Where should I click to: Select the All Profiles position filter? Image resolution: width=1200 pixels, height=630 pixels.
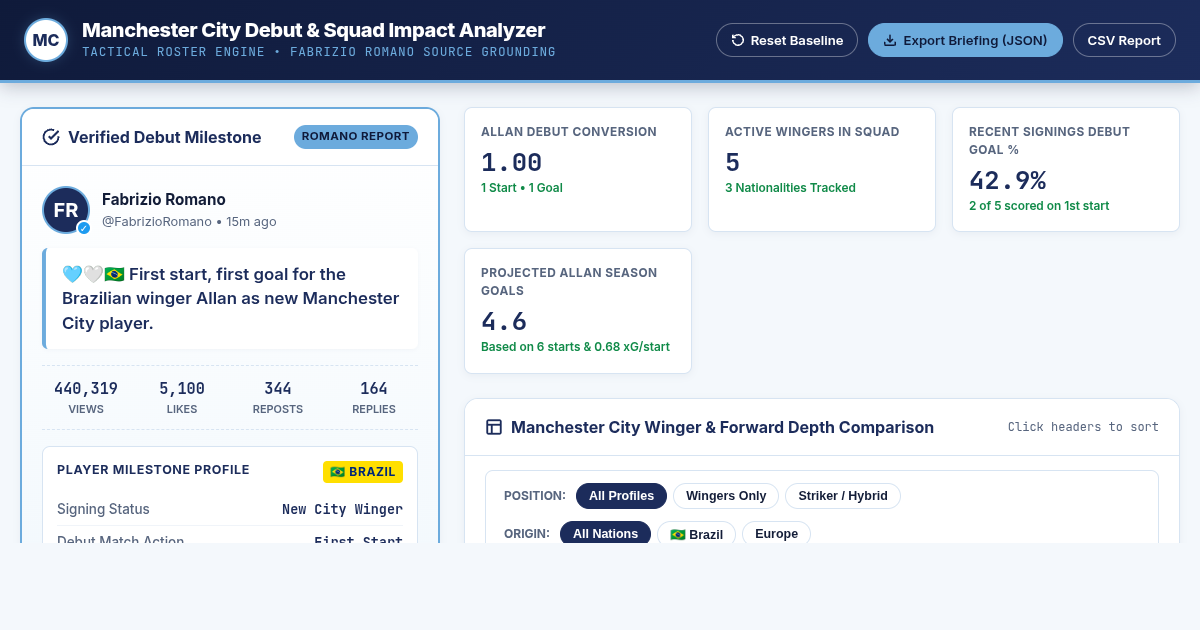pos(621,495)
